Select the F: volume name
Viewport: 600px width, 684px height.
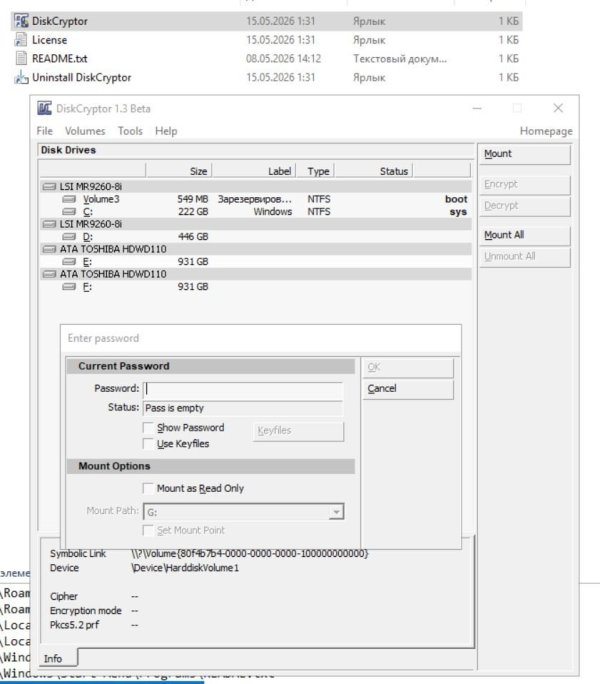tap(87, 287)
